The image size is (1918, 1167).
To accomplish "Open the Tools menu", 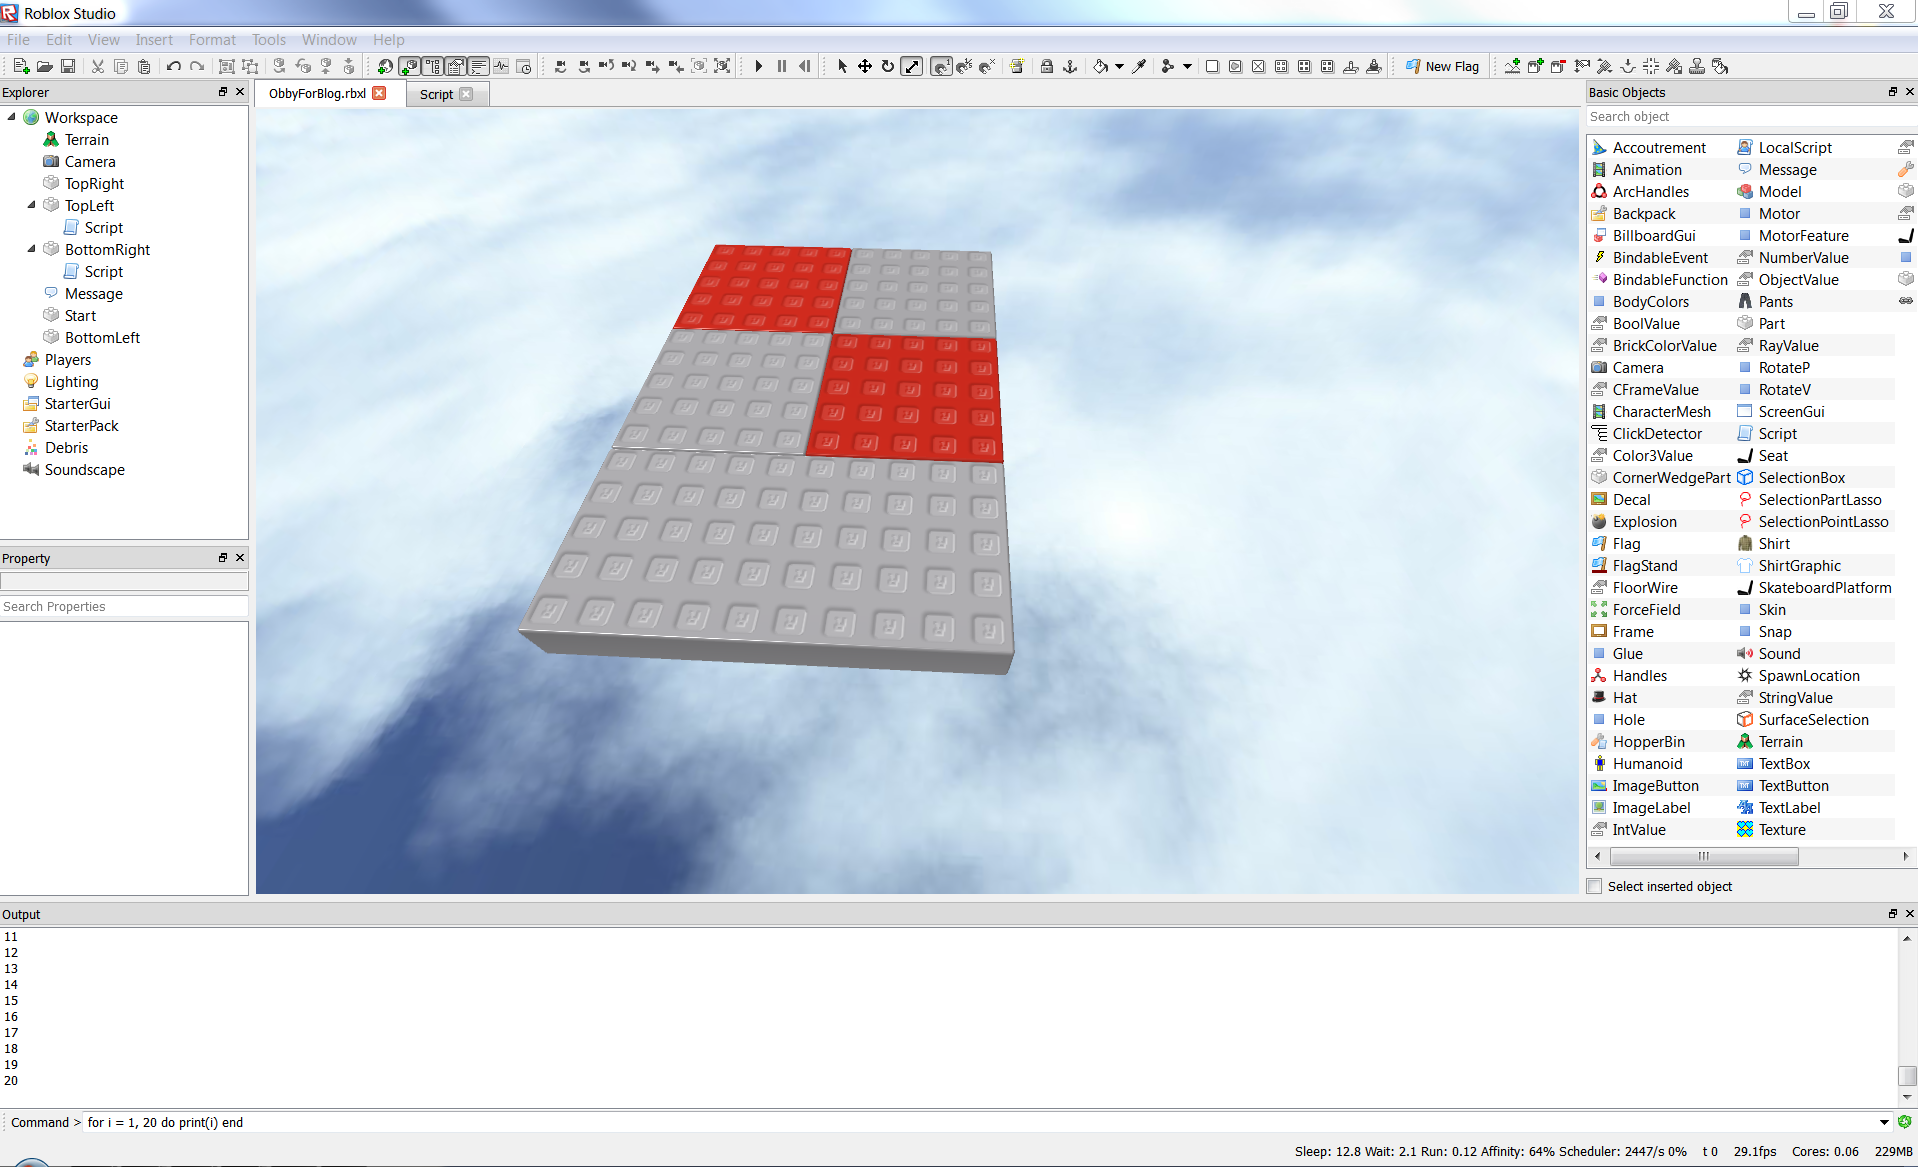I will 269,40.
